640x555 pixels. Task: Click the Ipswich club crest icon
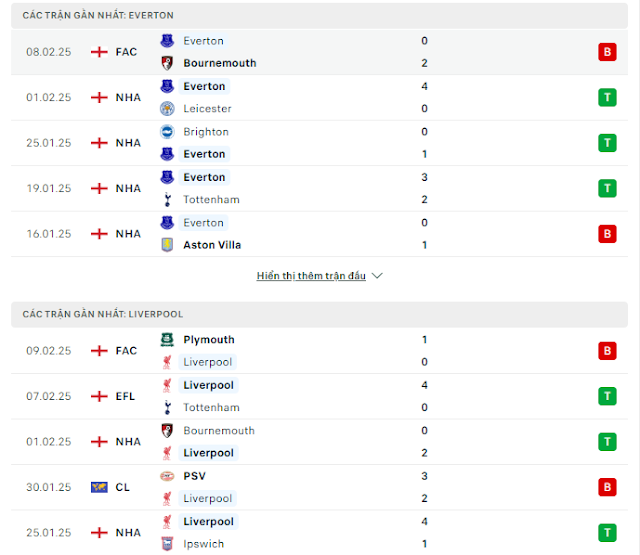point(167,544)
